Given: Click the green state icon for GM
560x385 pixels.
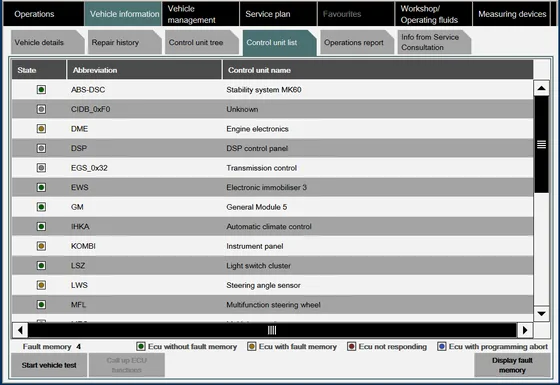Looking at the screenshot, I should [x=41, y=207].
